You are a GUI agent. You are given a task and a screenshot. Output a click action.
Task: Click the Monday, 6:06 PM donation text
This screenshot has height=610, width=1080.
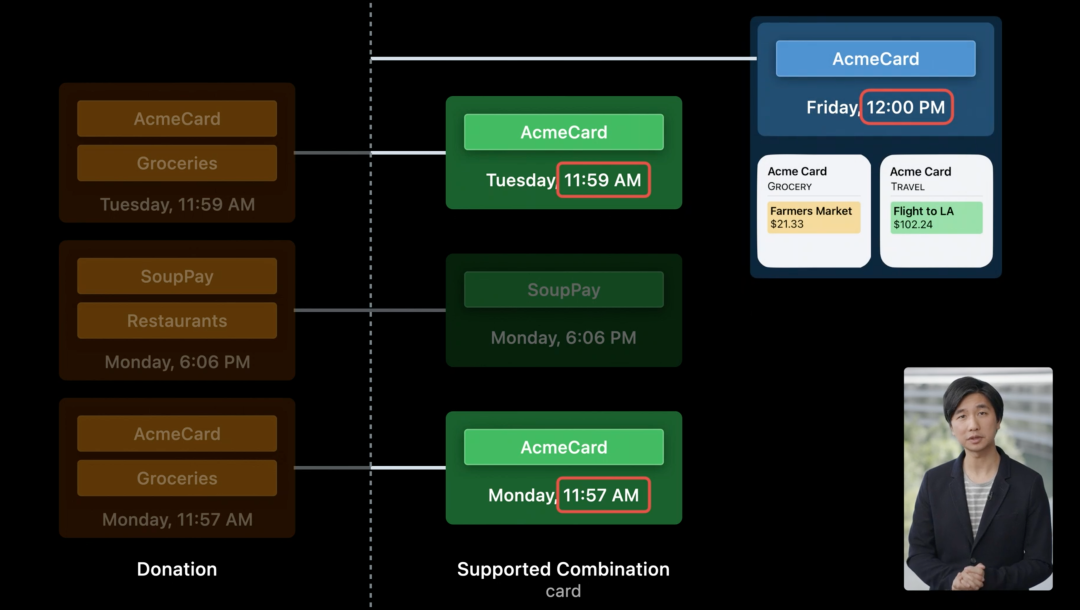(177, 362)
